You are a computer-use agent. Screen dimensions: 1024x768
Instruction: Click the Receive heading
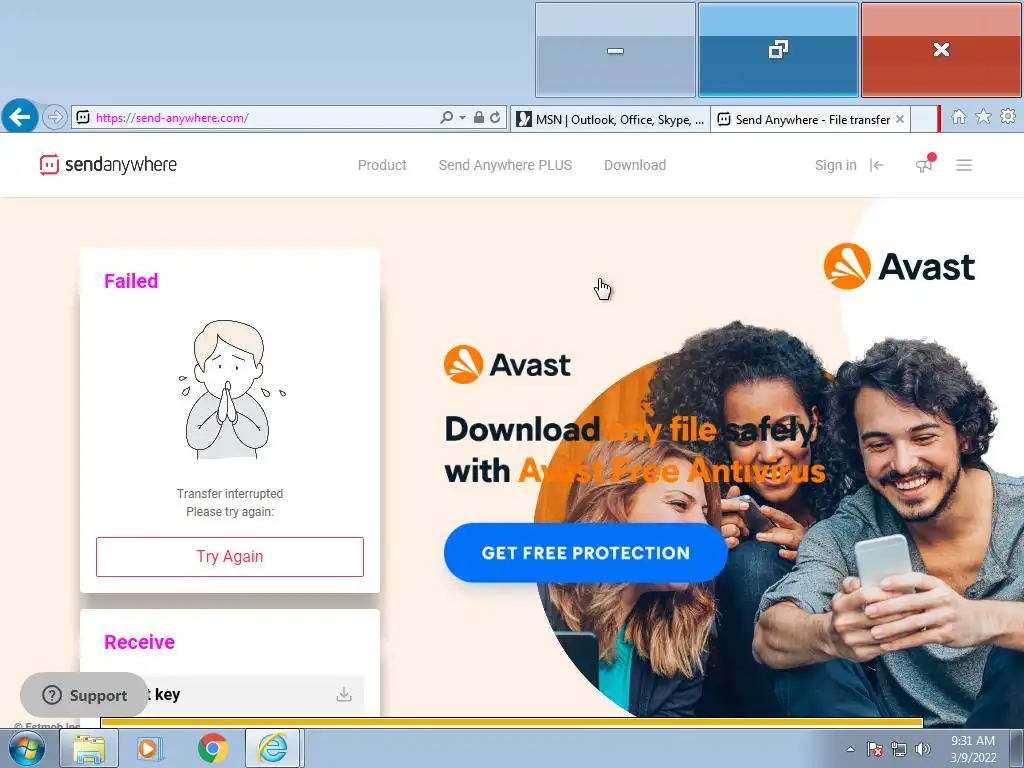click(139, 642)
